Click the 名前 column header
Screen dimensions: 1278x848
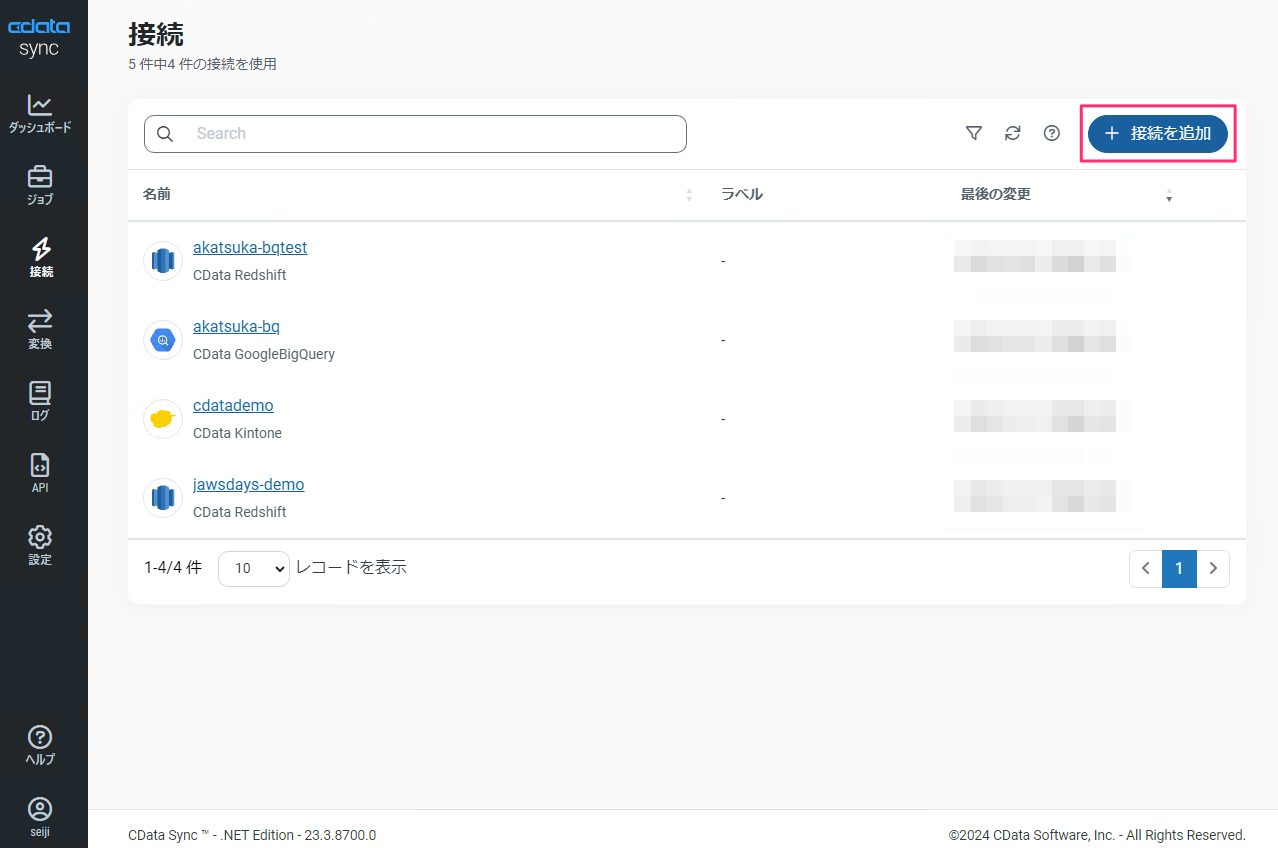[157, 194]
